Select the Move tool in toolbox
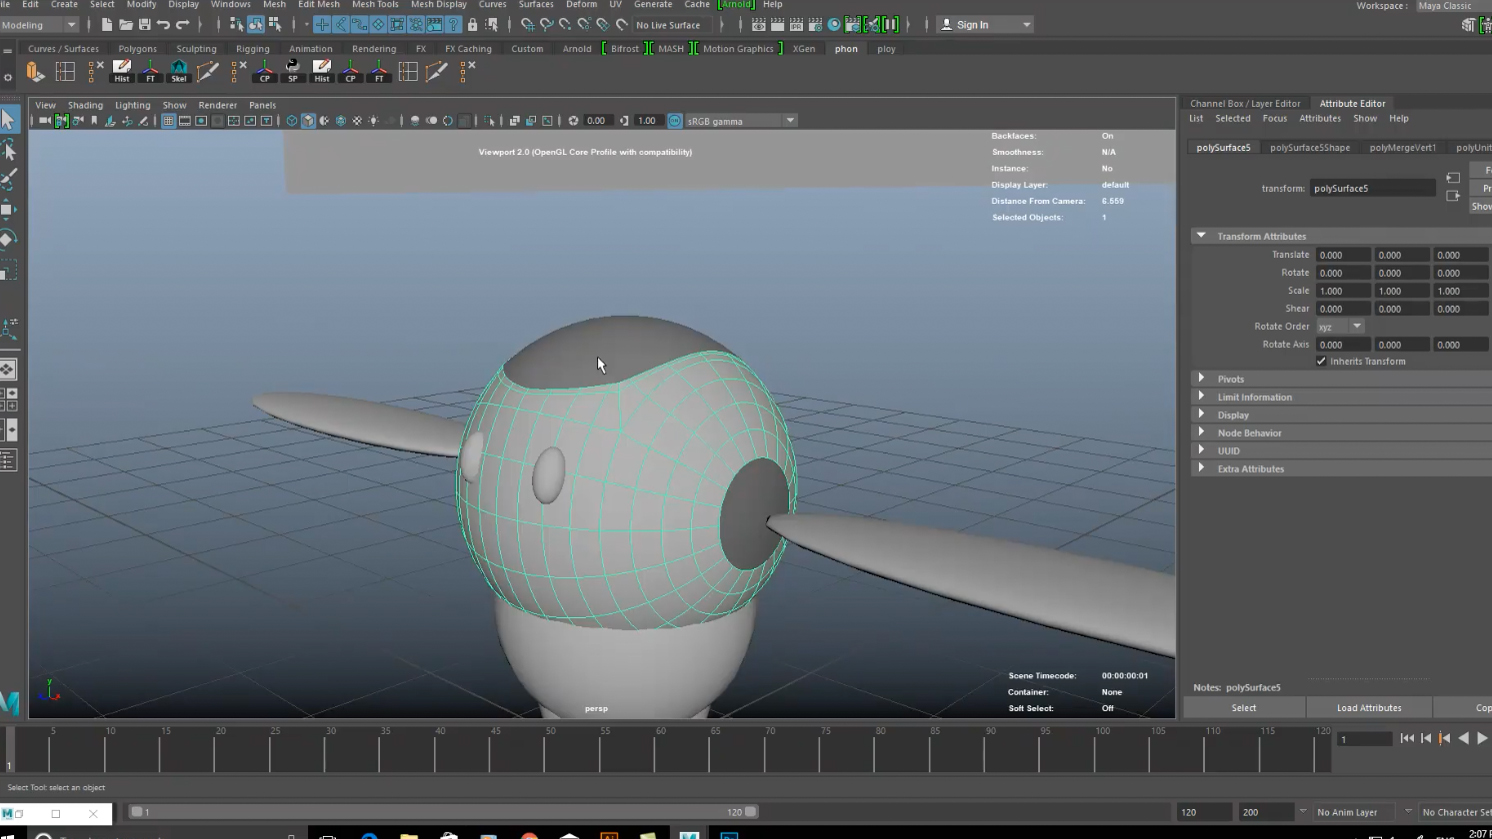This screenshot has height=839, width=1492. [9, 209]
